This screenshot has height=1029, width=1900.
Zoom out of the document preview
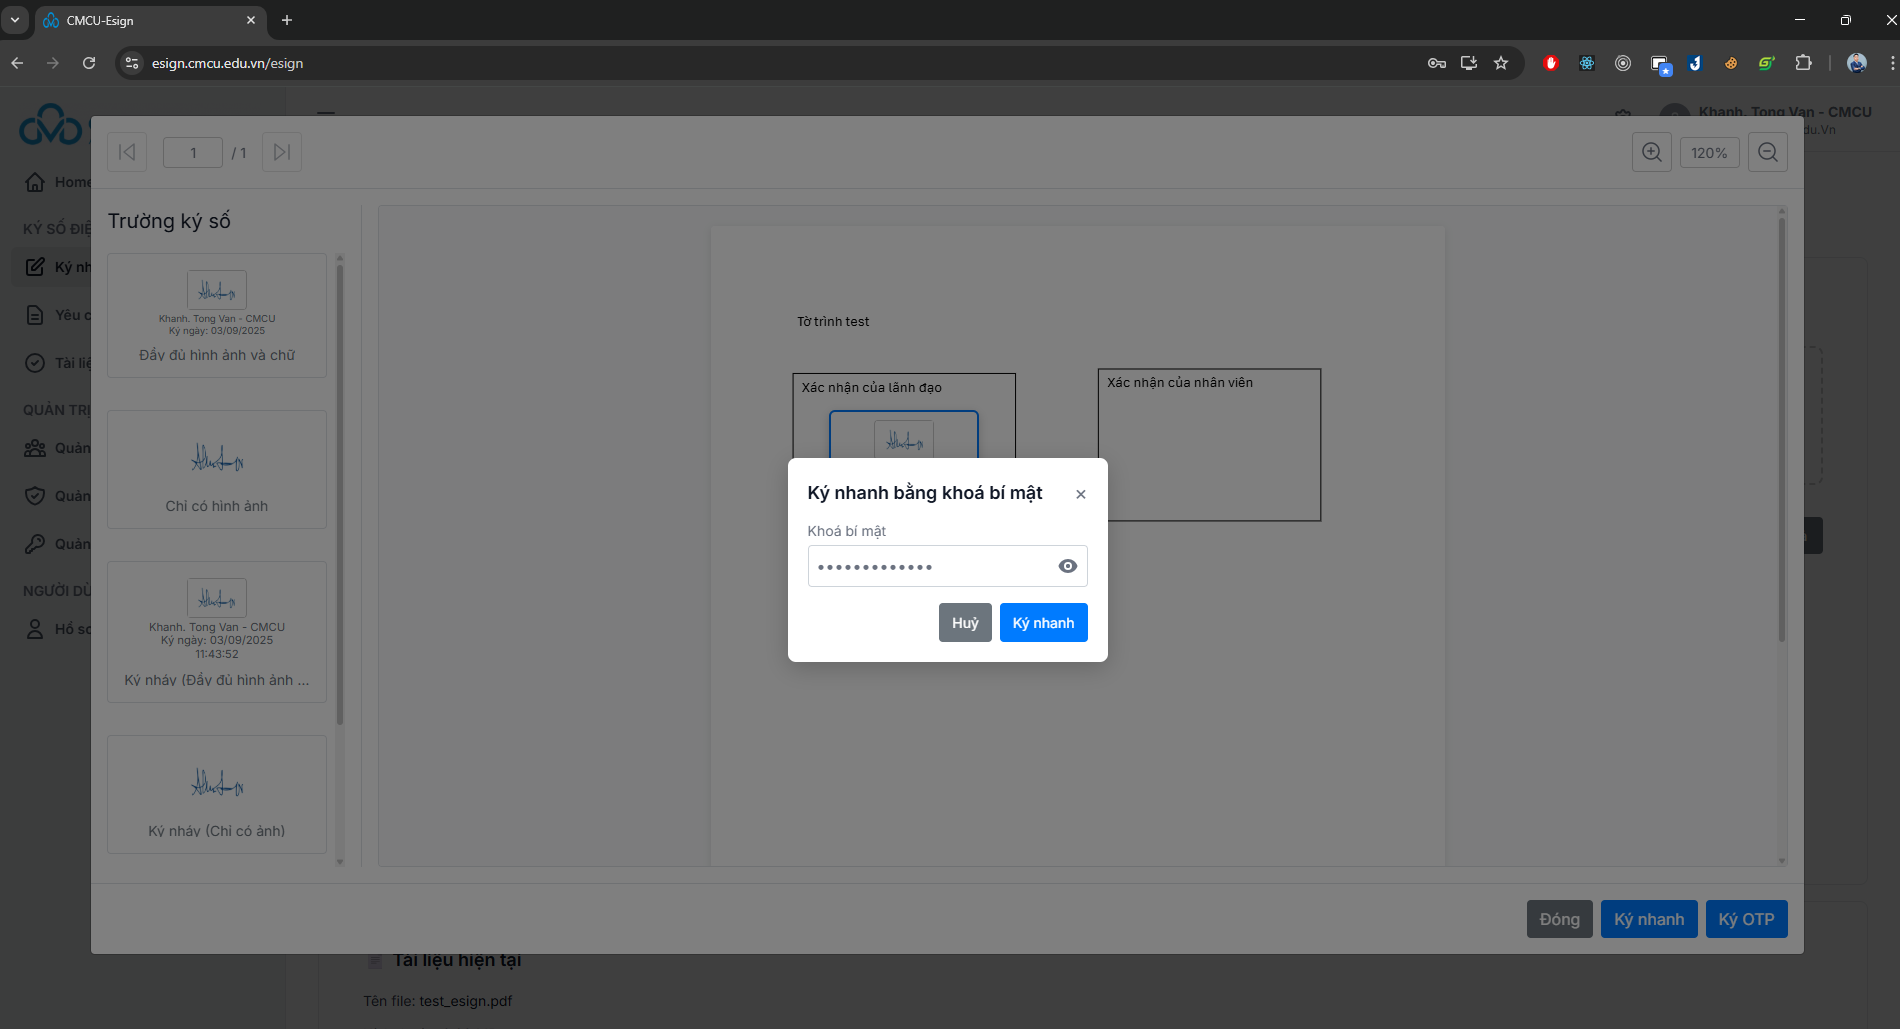click(1767, 153)
